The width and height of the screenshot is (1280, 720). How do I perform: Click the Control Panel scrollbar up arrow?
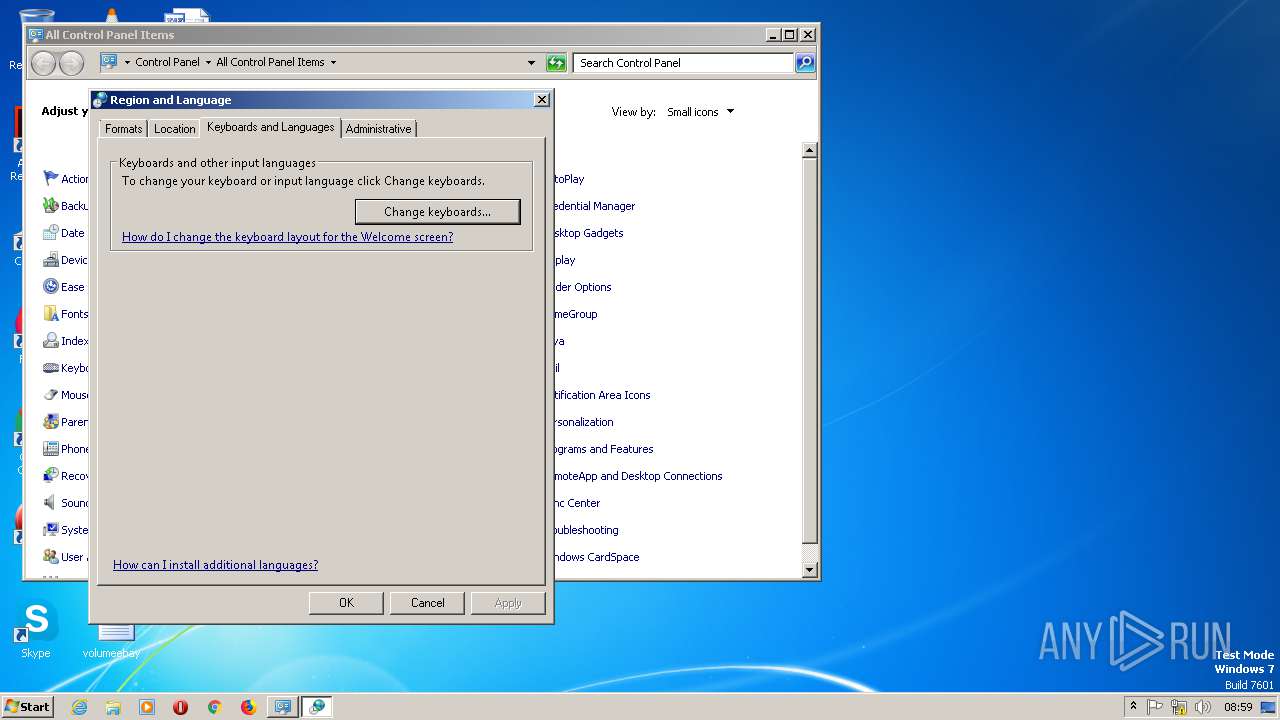(810, 151)
